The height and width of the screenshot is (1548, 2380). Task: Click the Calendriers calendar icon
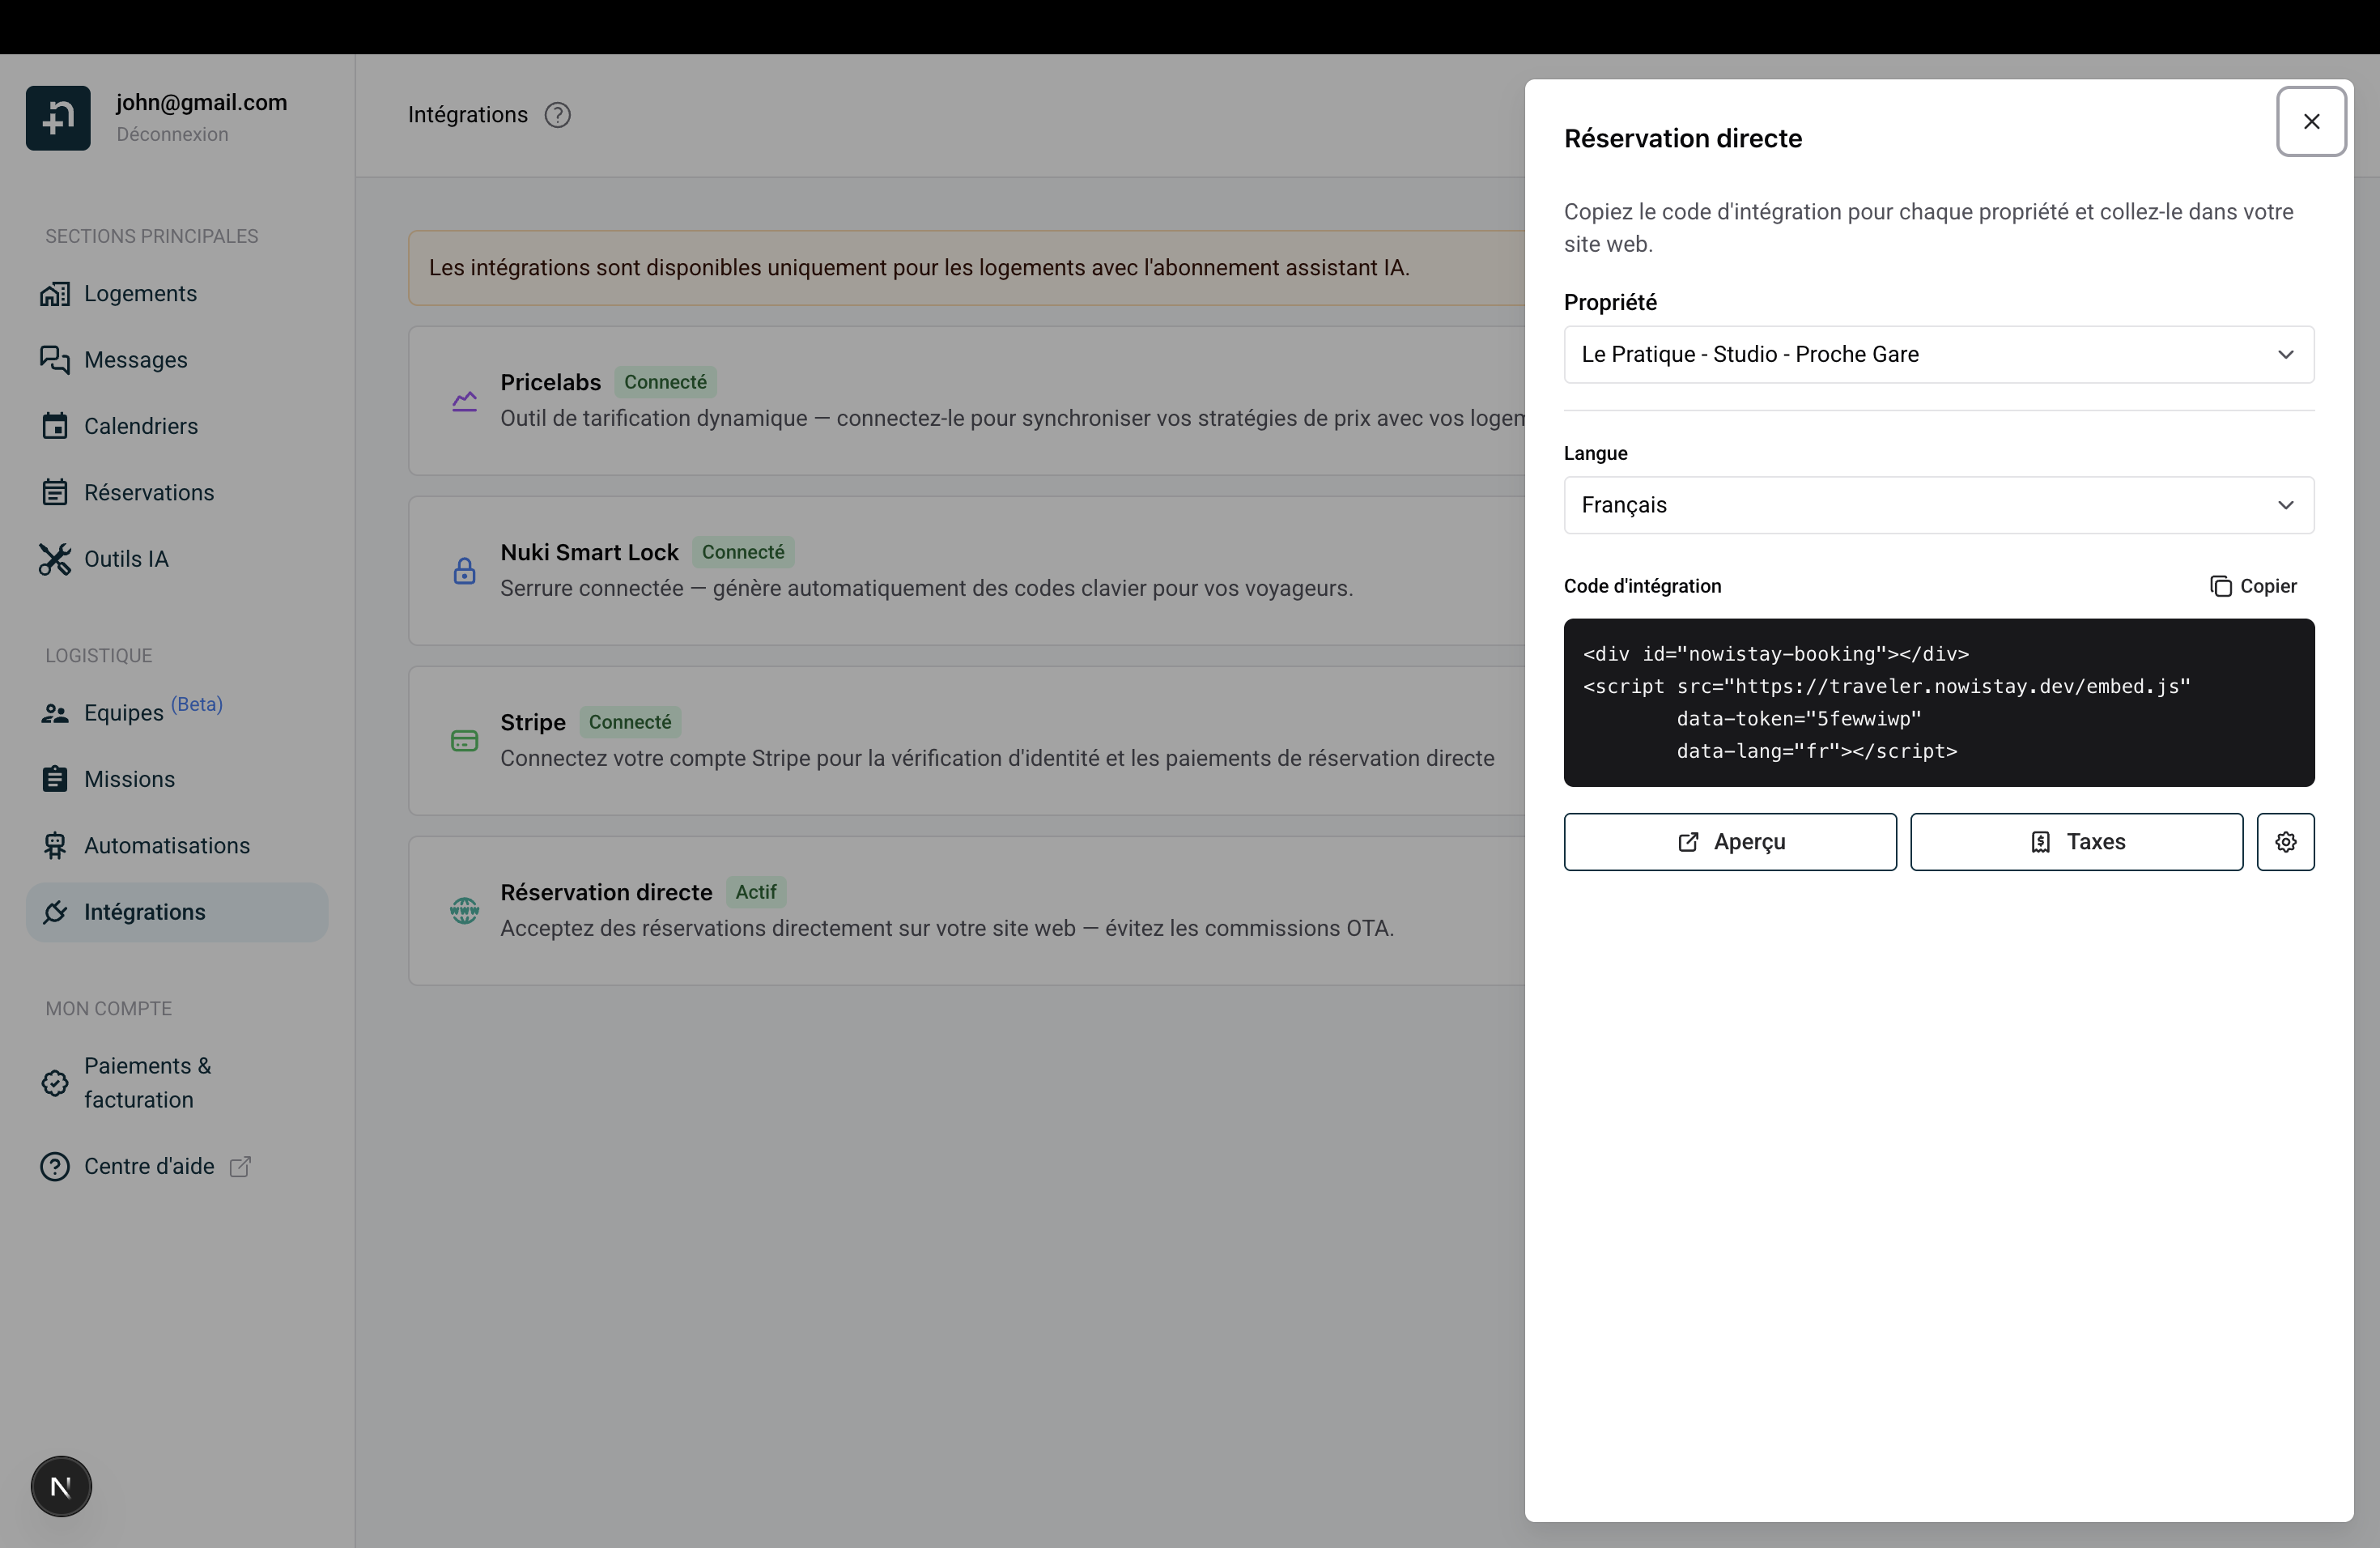[x=55, y=426]
